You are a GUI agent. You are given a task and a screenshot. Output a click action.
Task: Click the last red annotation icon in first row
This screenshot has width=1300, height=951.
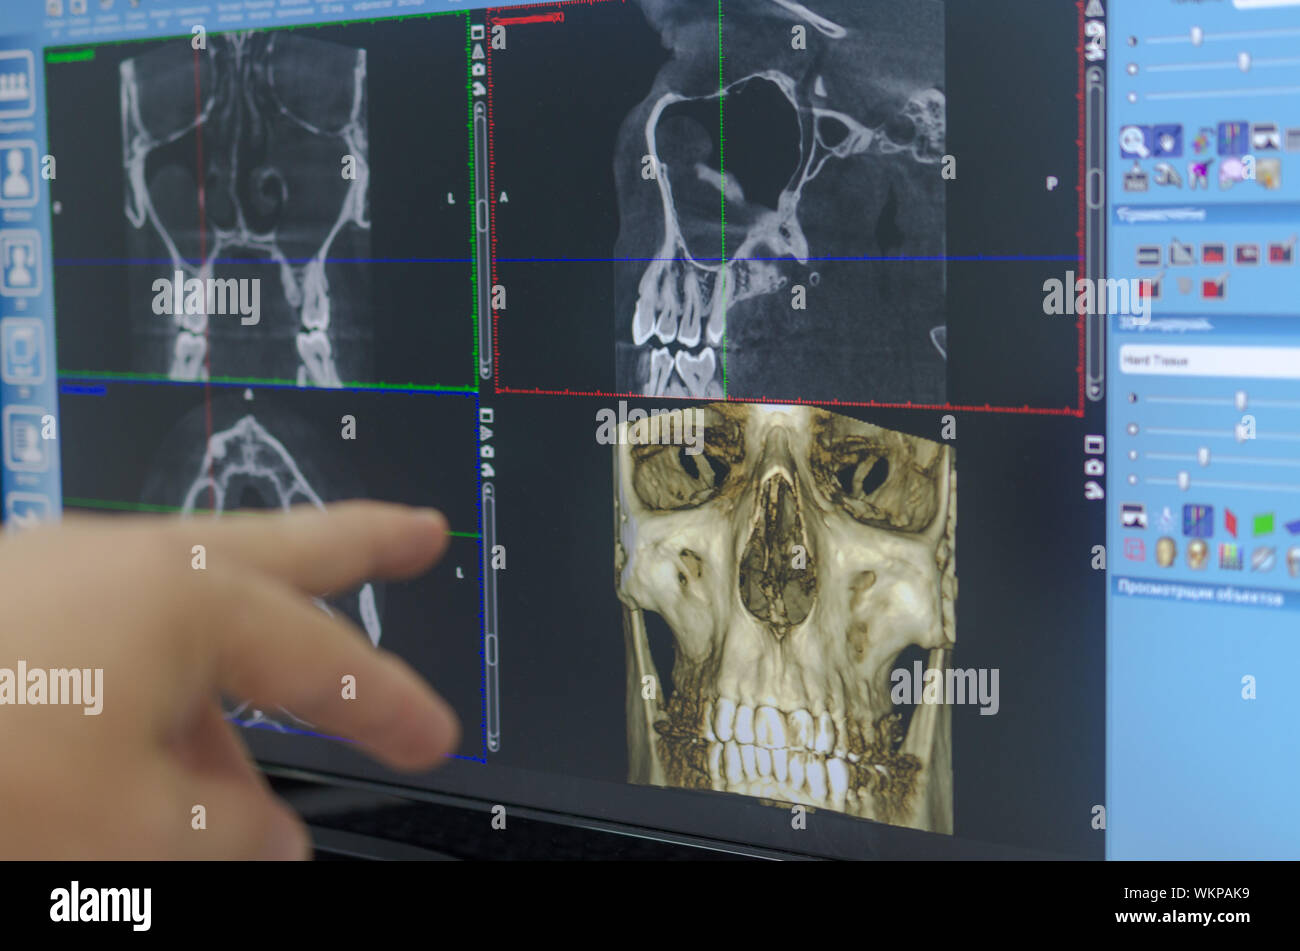pos(1280,251)
